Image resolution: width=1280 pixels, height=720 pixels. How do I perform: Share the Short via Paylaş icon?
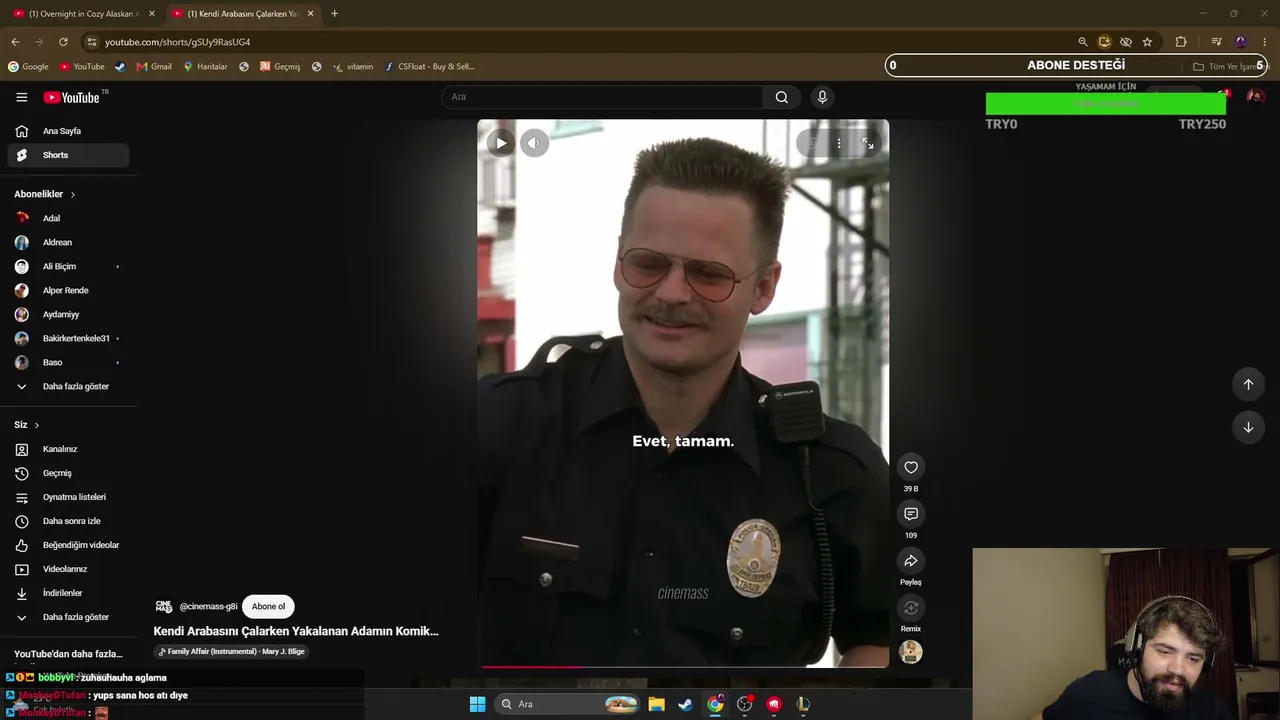911,561
